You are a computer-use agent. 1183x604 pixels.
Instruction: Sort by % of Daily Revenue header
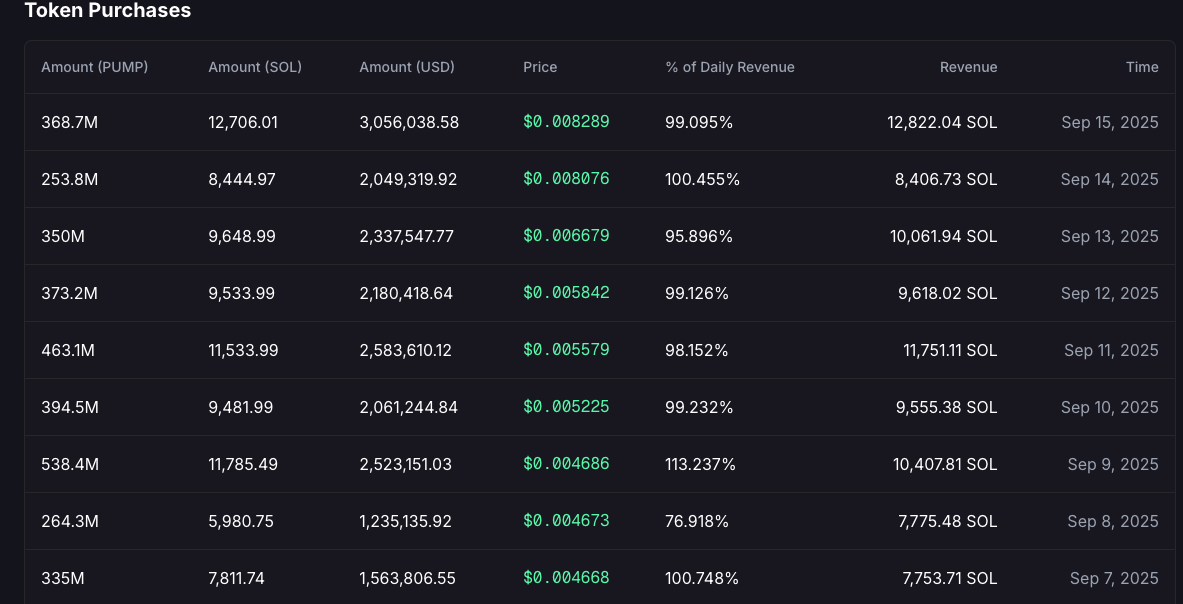click(x=729, y=67)
